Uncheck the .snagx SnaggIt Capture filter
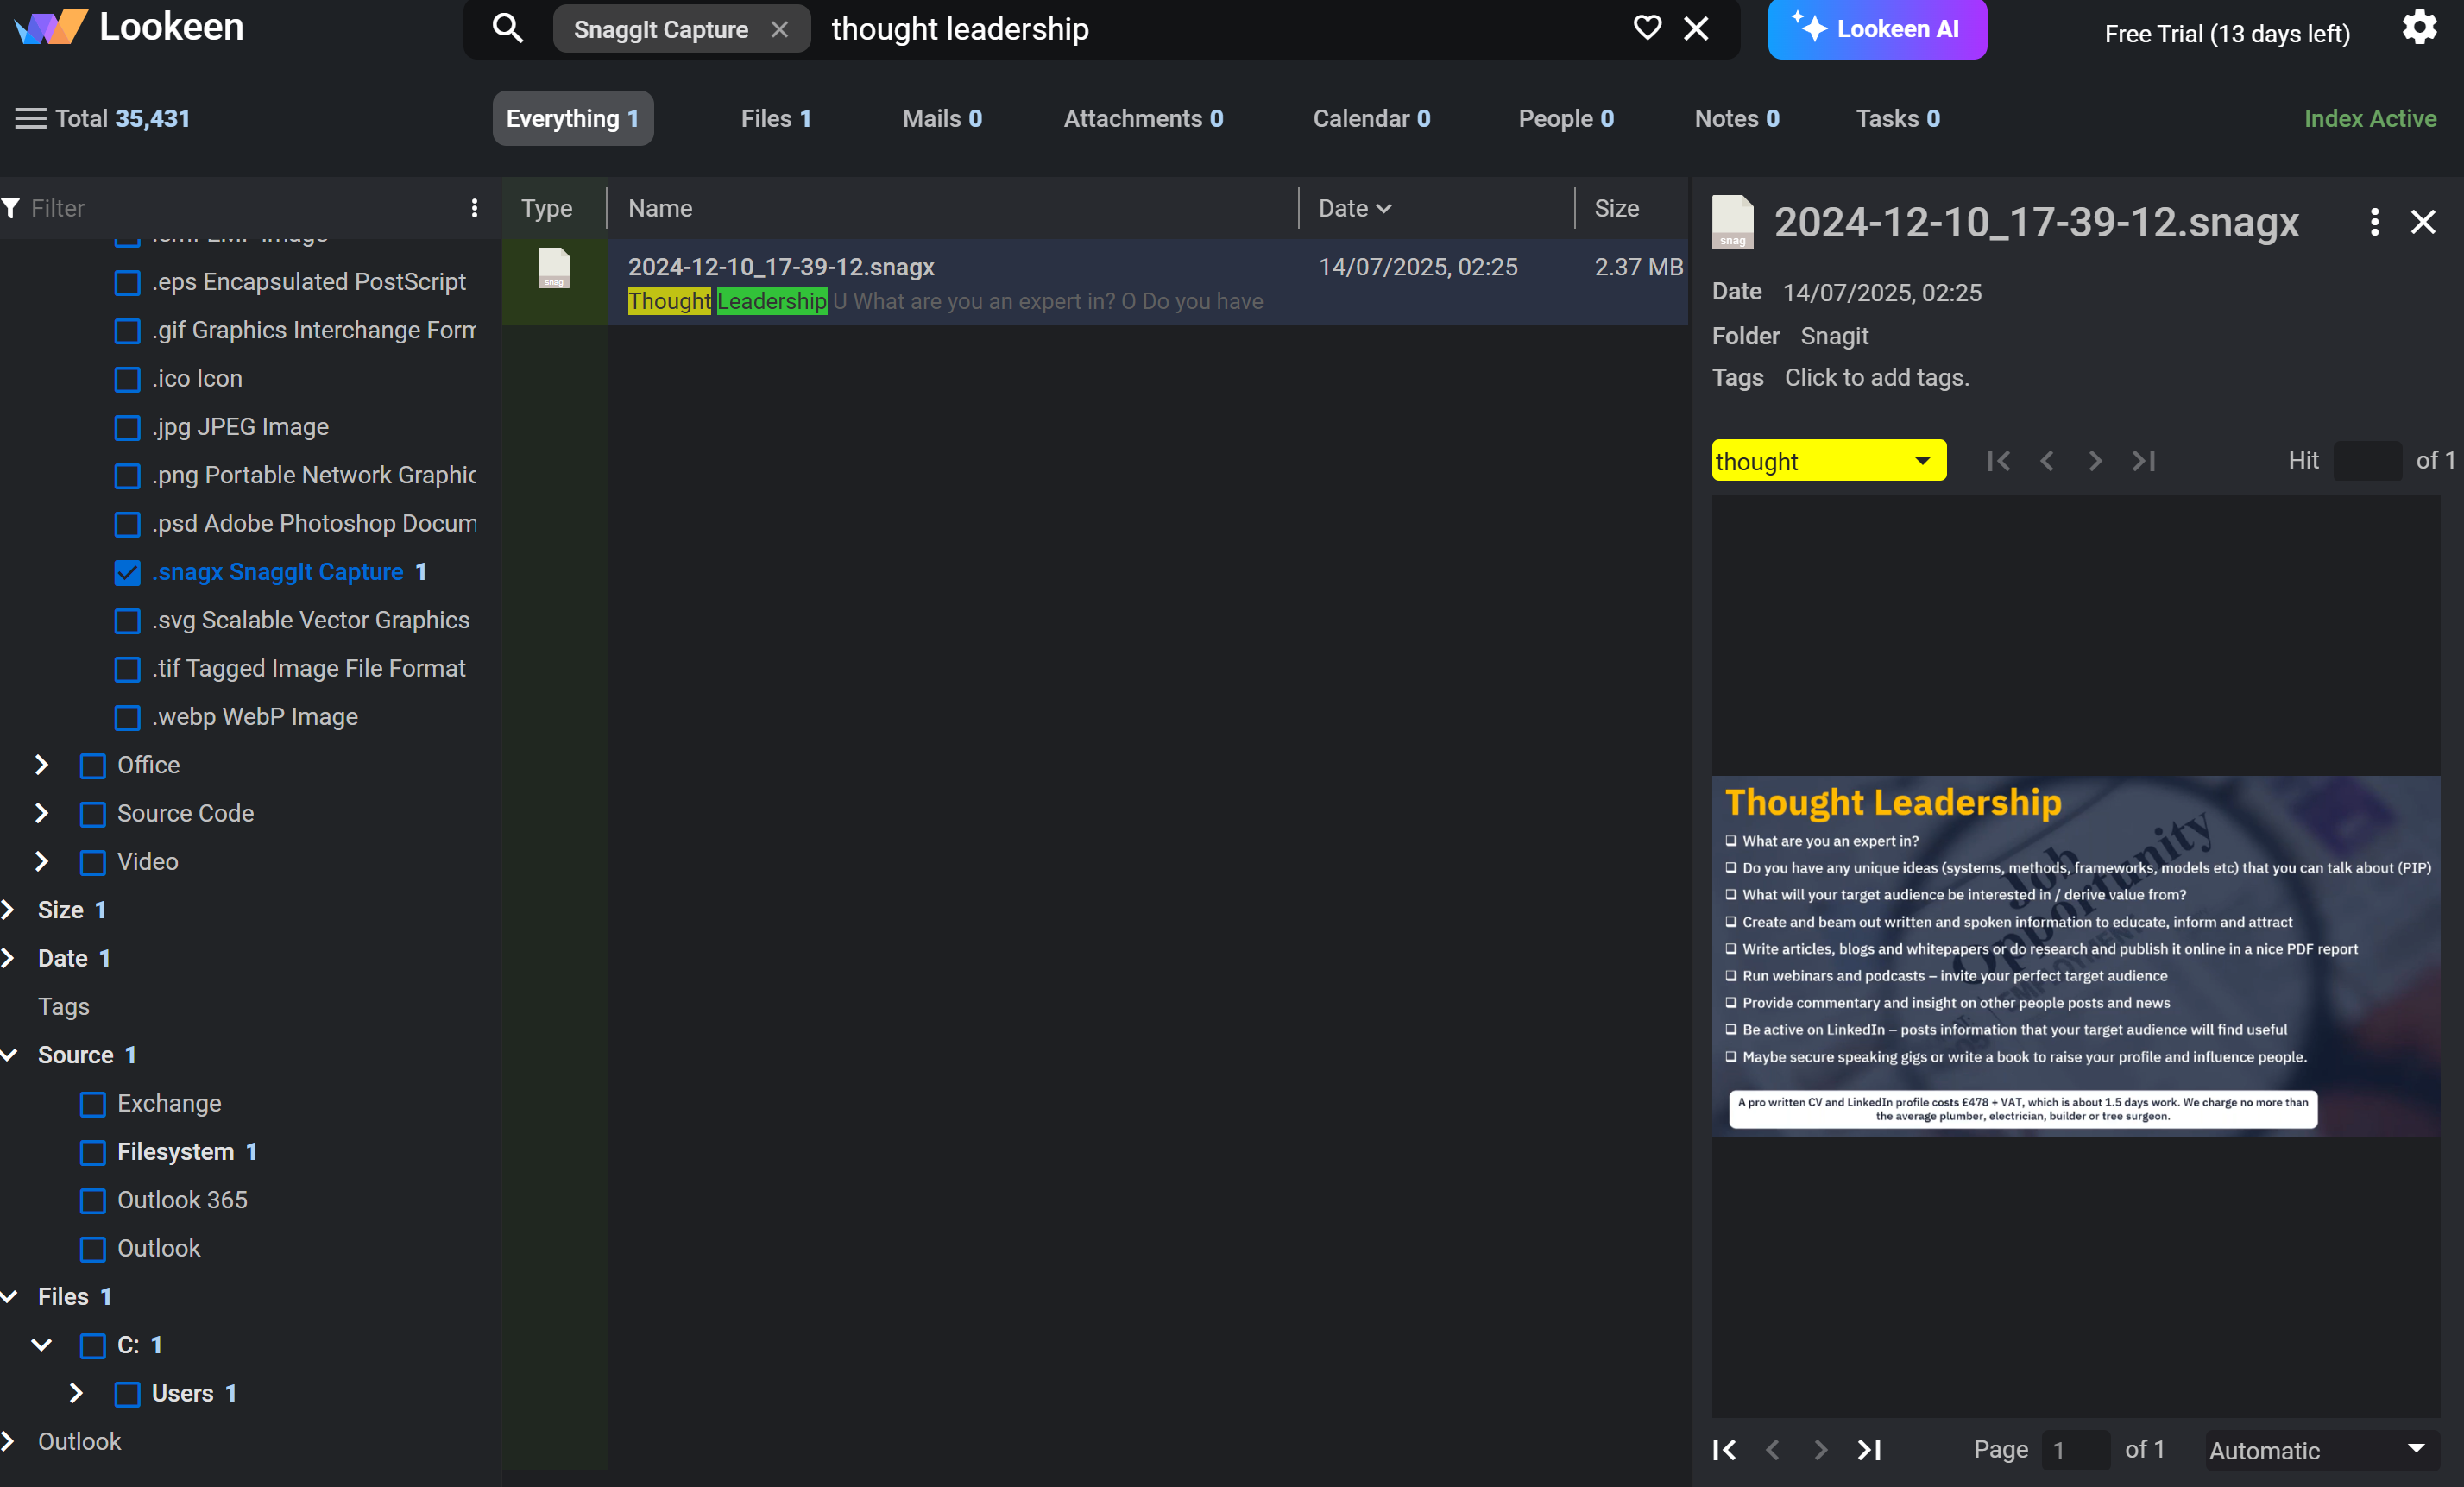This screenshot has height=1487, width=2464. 128,572
